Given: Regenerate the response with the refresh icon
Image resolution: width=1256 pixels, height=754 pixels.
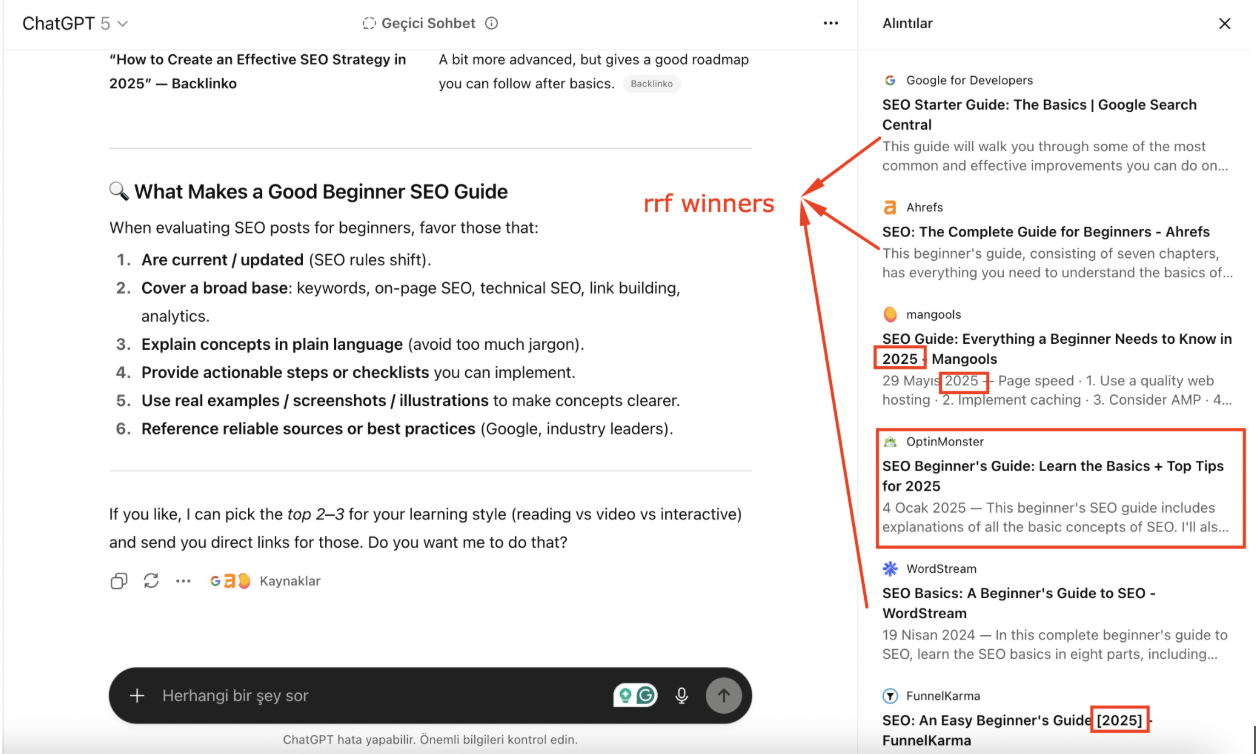Looking at the screenshot, I should click(151, 581).
